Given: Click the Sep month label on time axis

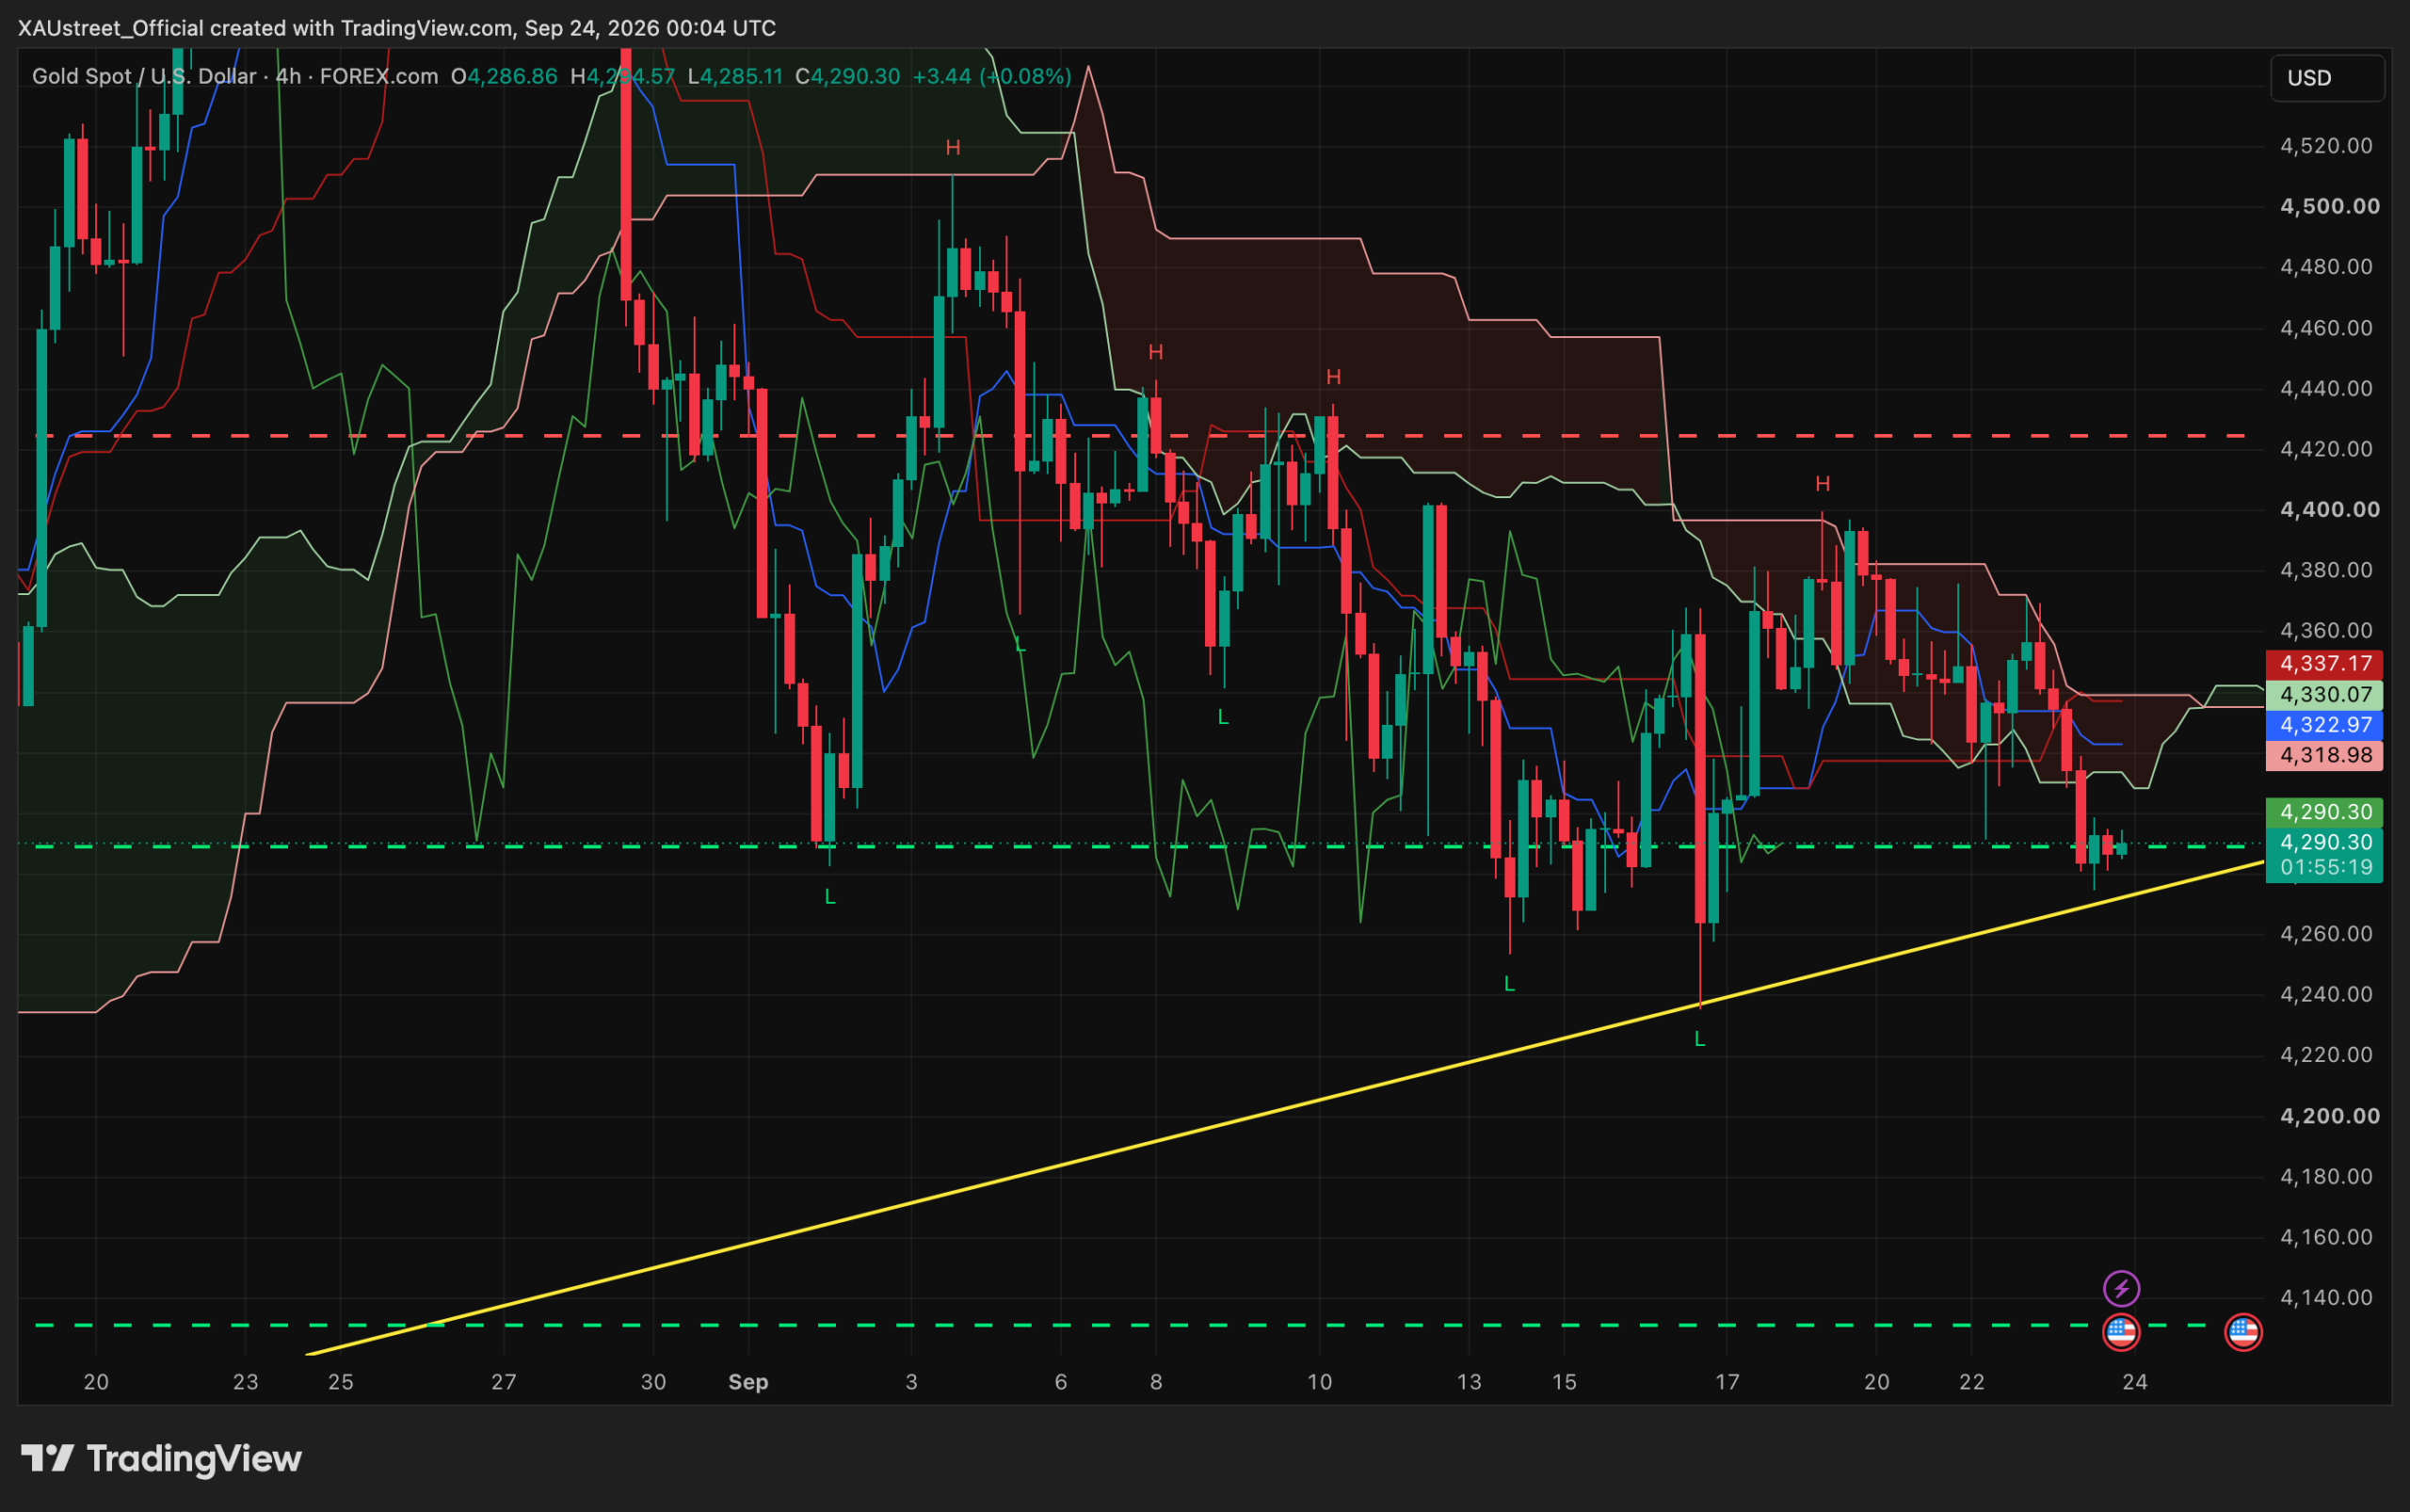Looking at the screenshot, I should point(748,1382).
